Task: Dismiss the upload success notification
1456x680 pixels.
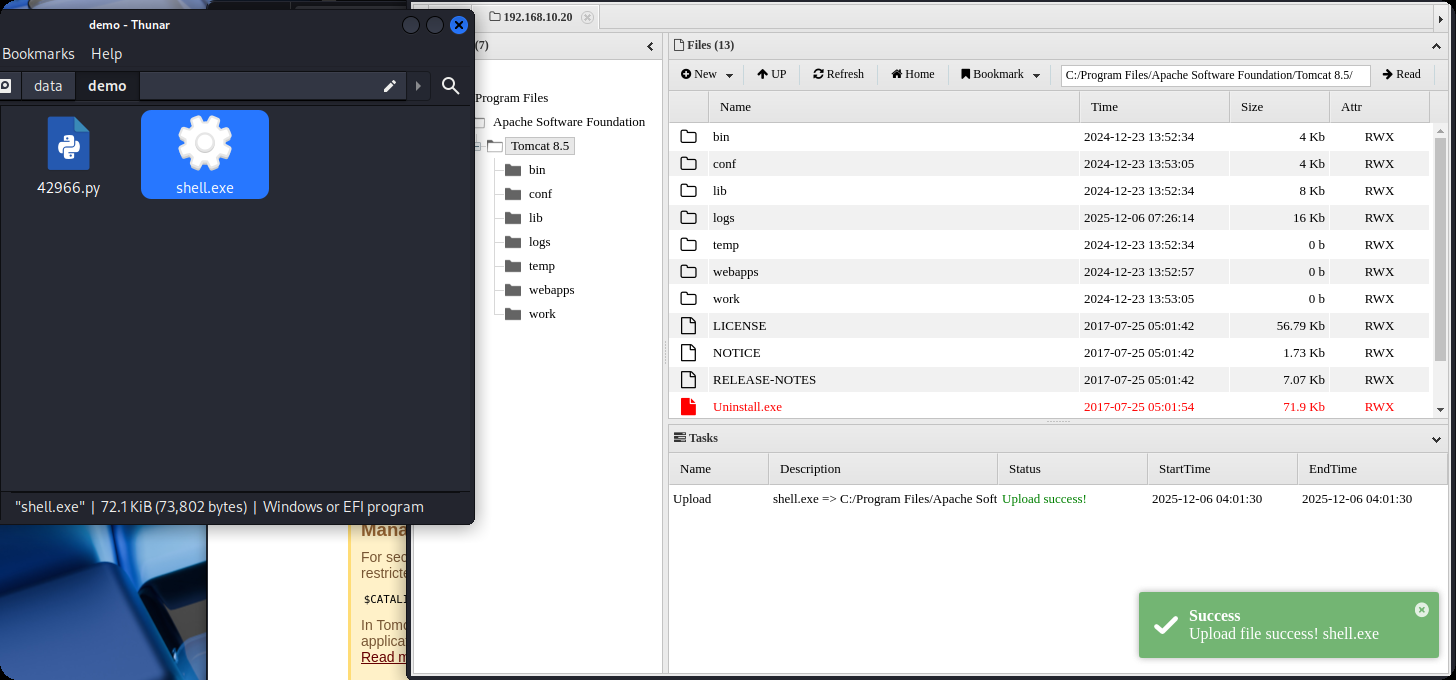Action: pos(1421,610)
